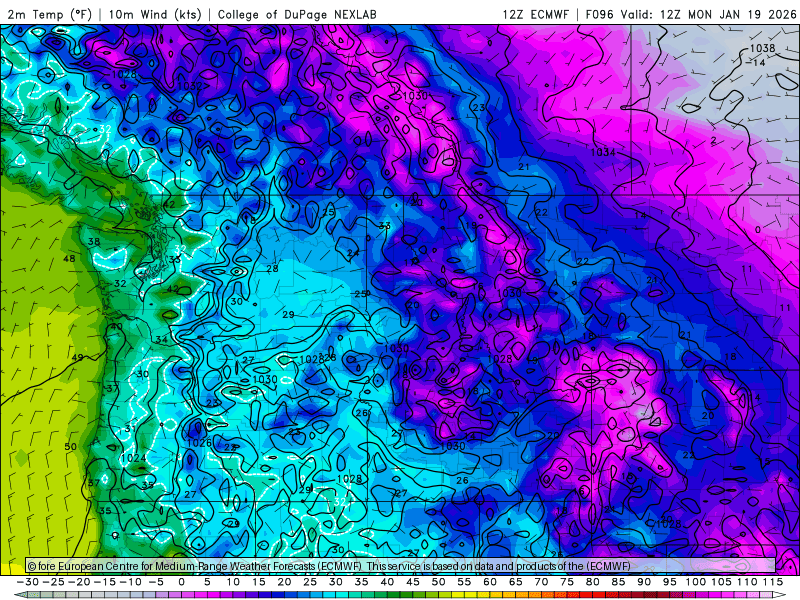Click the 75 label on the temperature scale

tap(567, 582)
